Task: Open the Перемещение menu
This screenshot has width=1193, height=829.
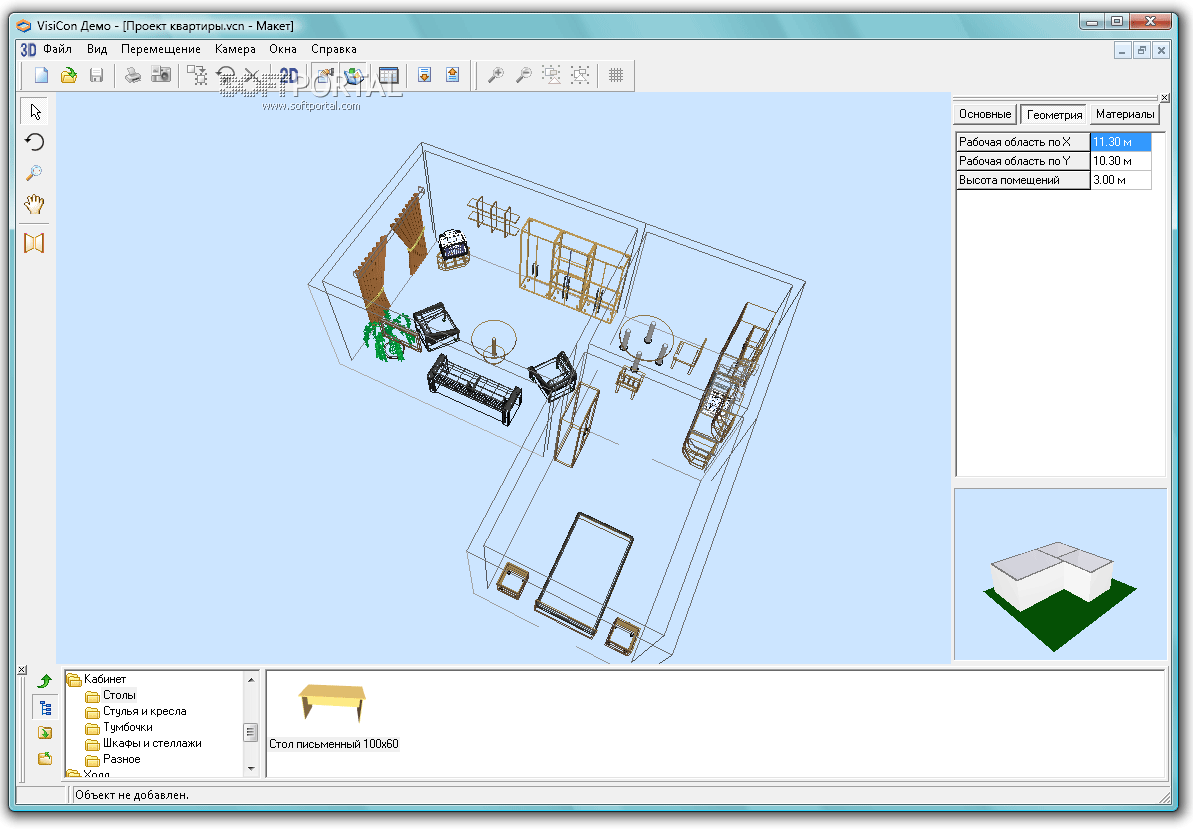Action: [161, 49]
